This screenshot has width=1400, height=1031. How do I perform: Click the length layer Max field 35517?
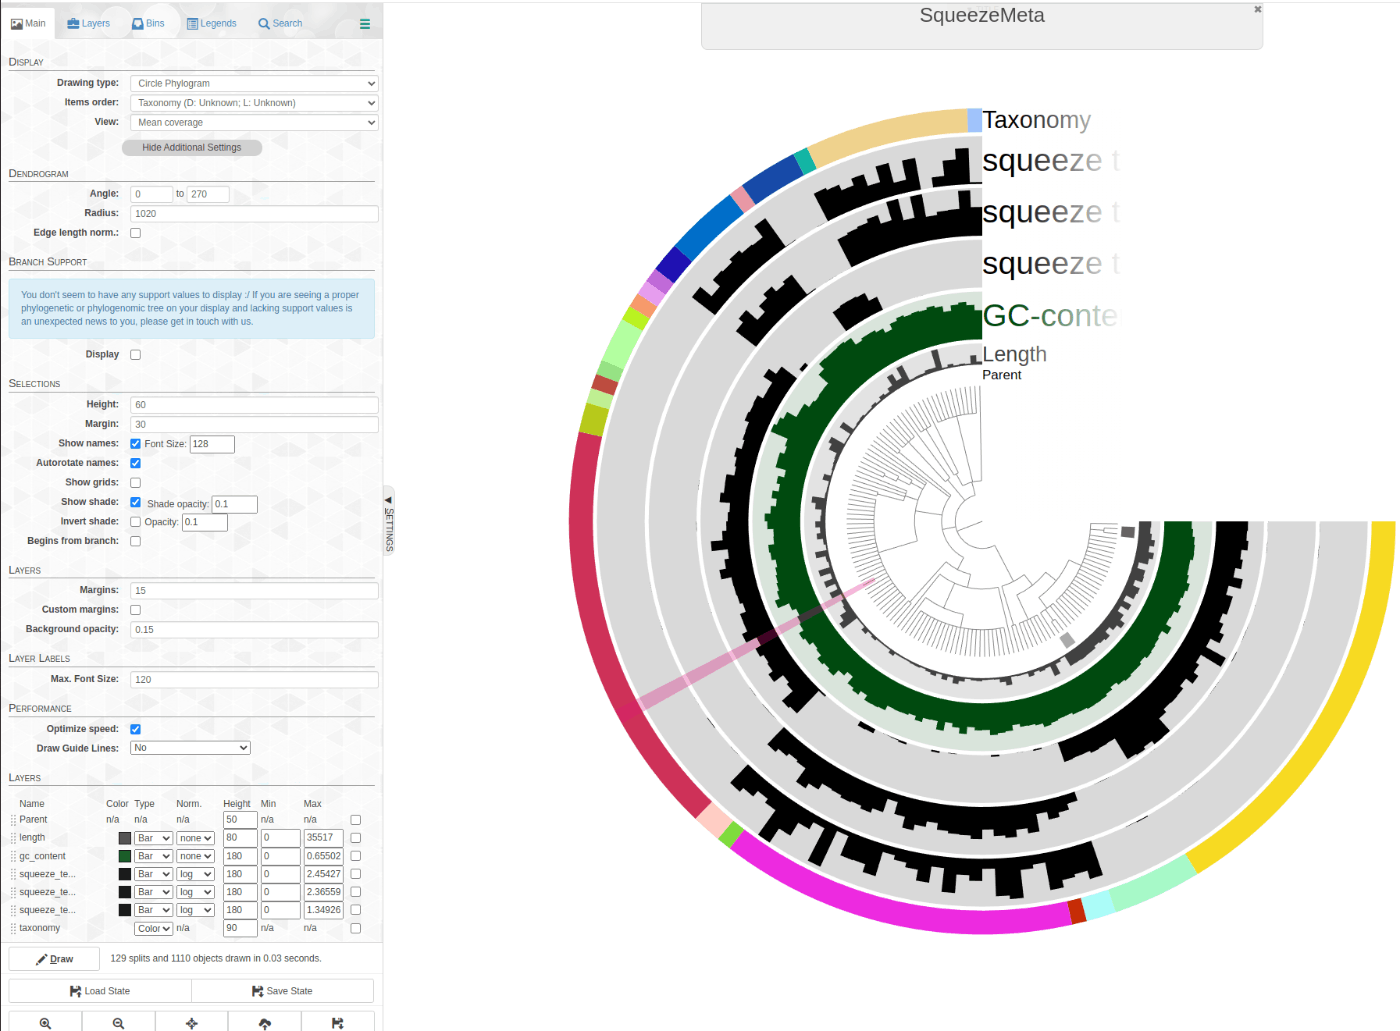point(324,838)
